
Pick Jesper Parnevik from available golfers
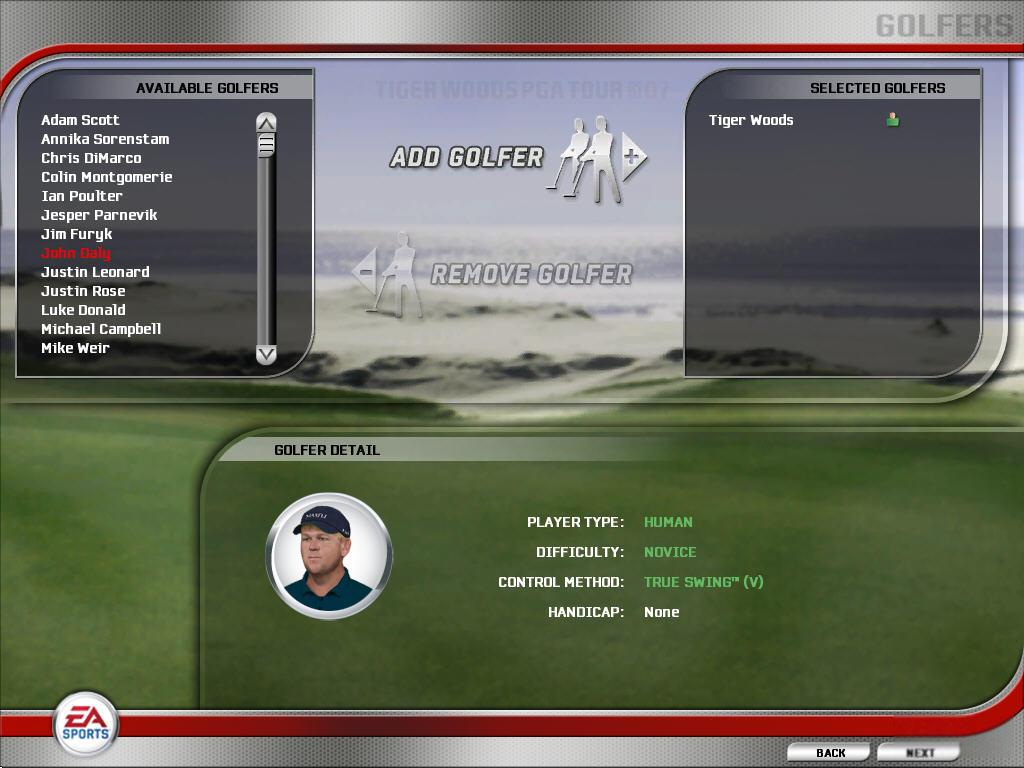(x=99, y=215)
